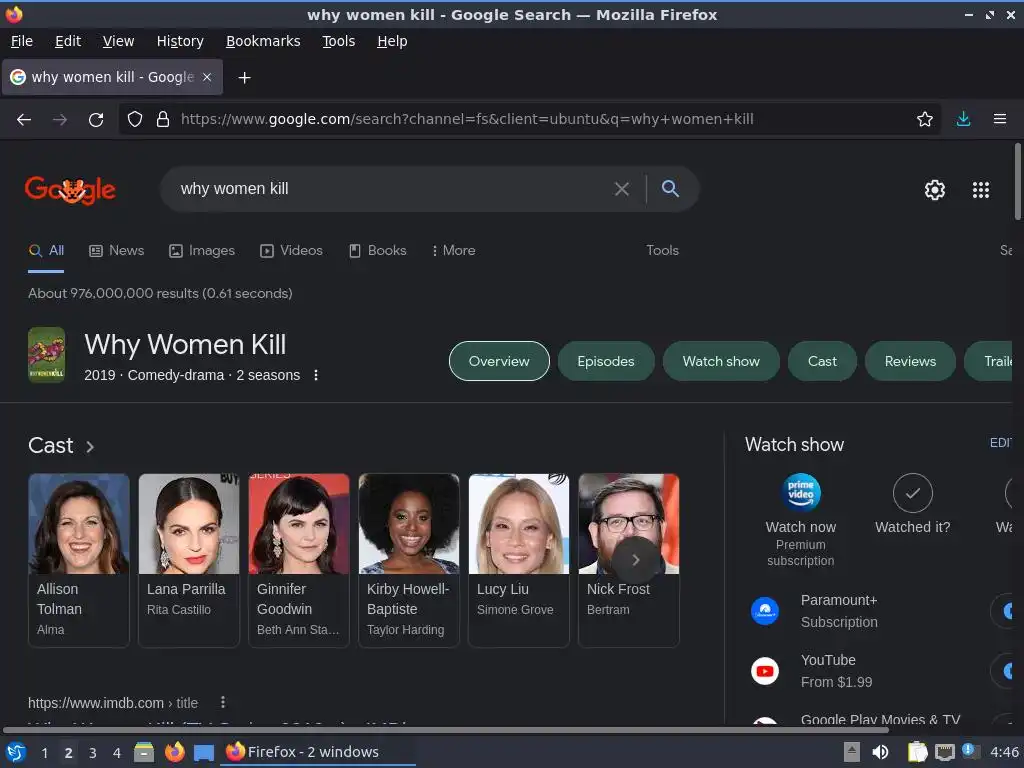This screenshot has height=768, width=1024.
Task: Expand the Cast section chevron
Action: [90, 447]
